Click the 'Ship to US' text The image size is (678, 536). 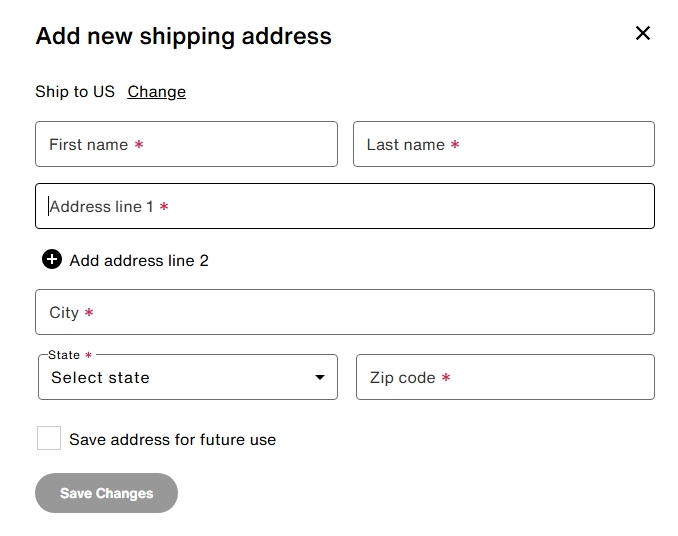[75, 91]
